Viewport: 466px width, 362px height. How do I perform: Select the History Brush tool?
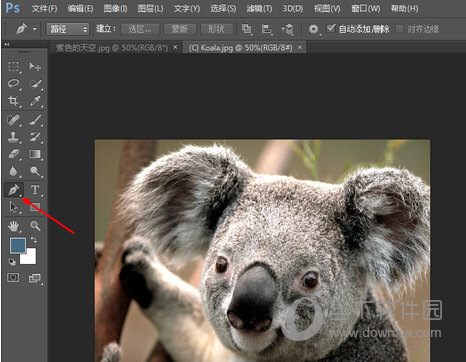pyautogui.click(x=35, y=137)
